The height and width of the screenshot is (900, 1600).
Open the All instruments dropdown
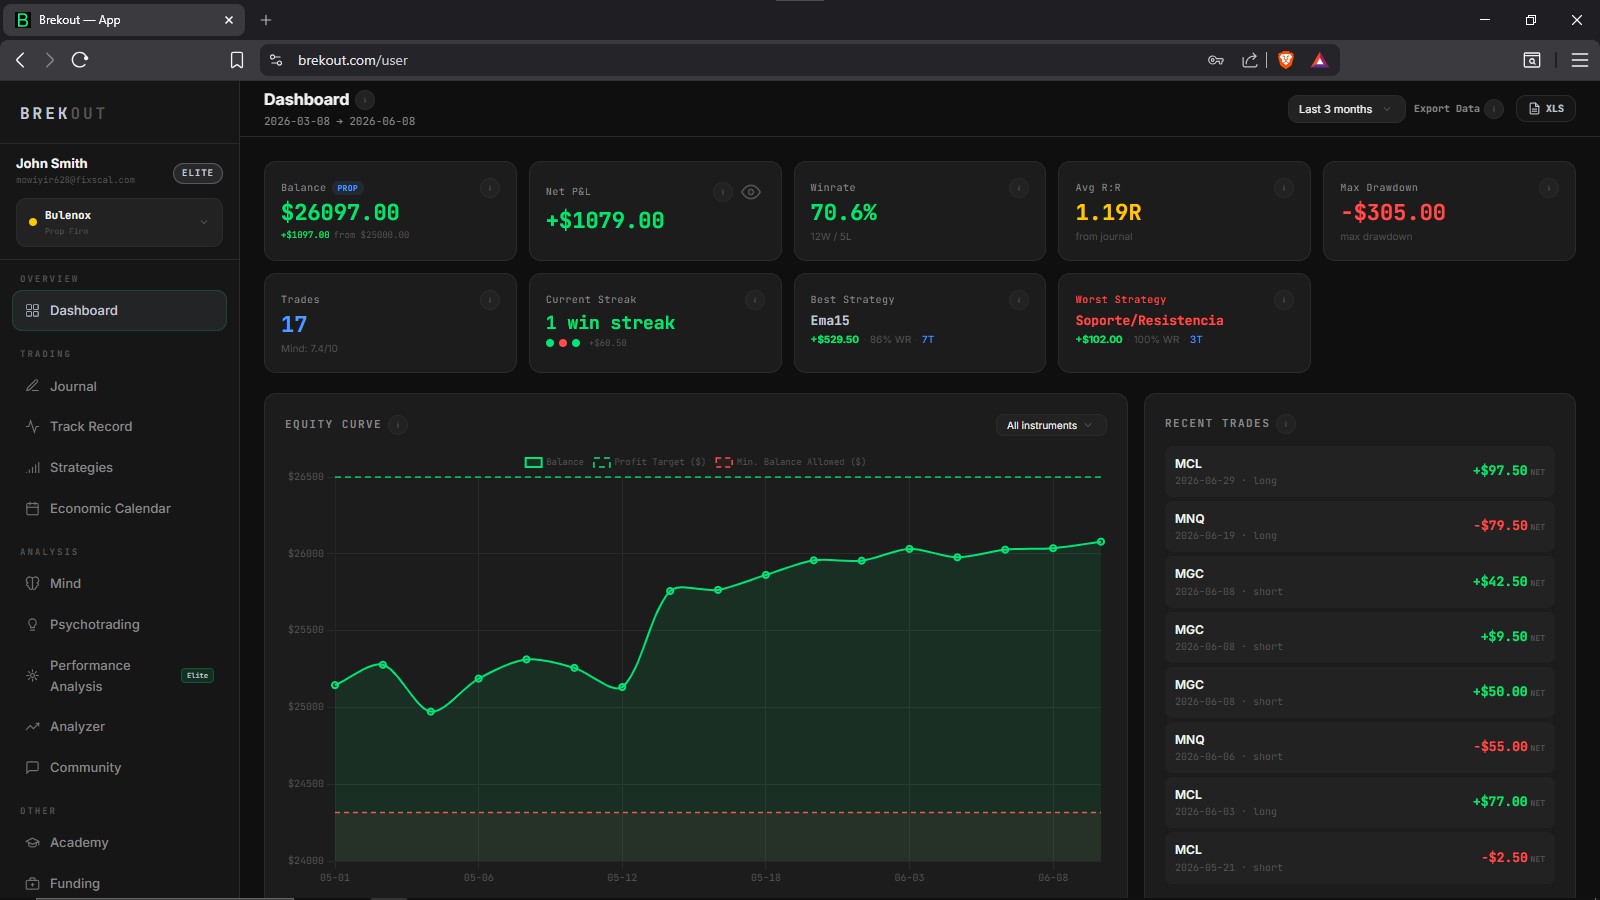[1050, 425]
